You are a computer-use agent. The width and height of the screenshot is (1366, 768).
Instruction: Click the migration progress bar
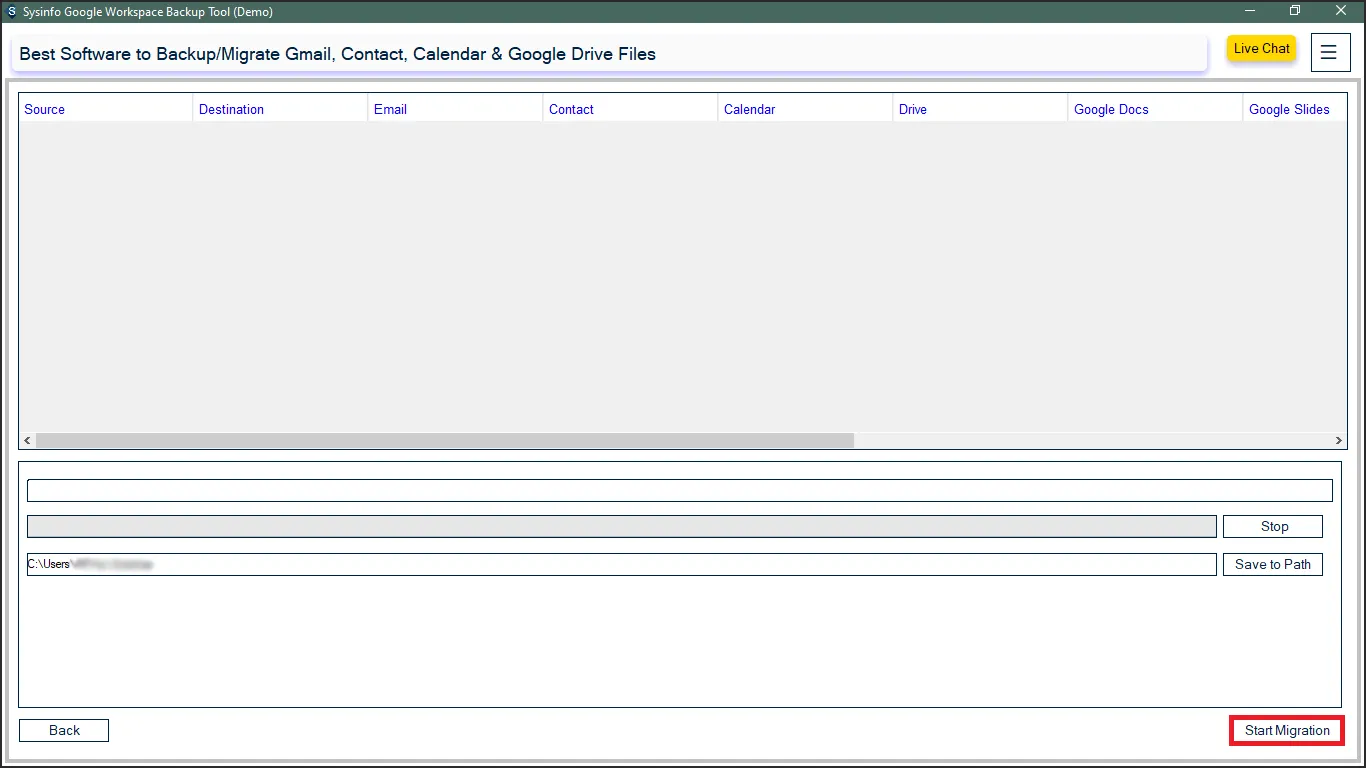click(620, 527)
